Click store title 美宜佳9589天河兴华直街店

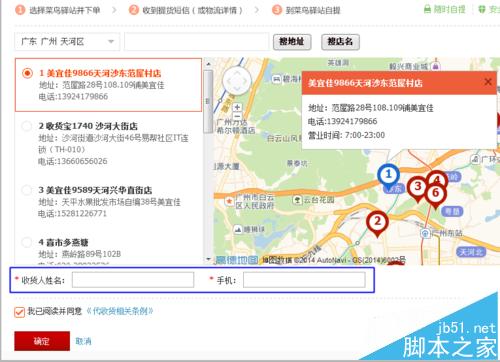coord(95,190)
